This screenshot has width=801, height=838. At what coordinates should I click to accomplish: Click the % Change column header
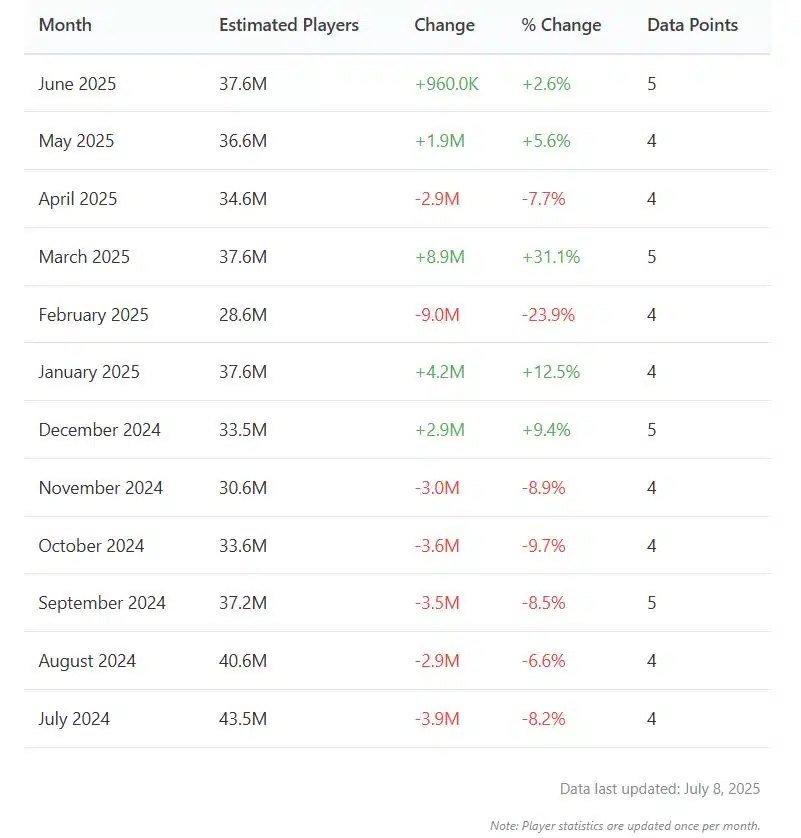point(562,25)
